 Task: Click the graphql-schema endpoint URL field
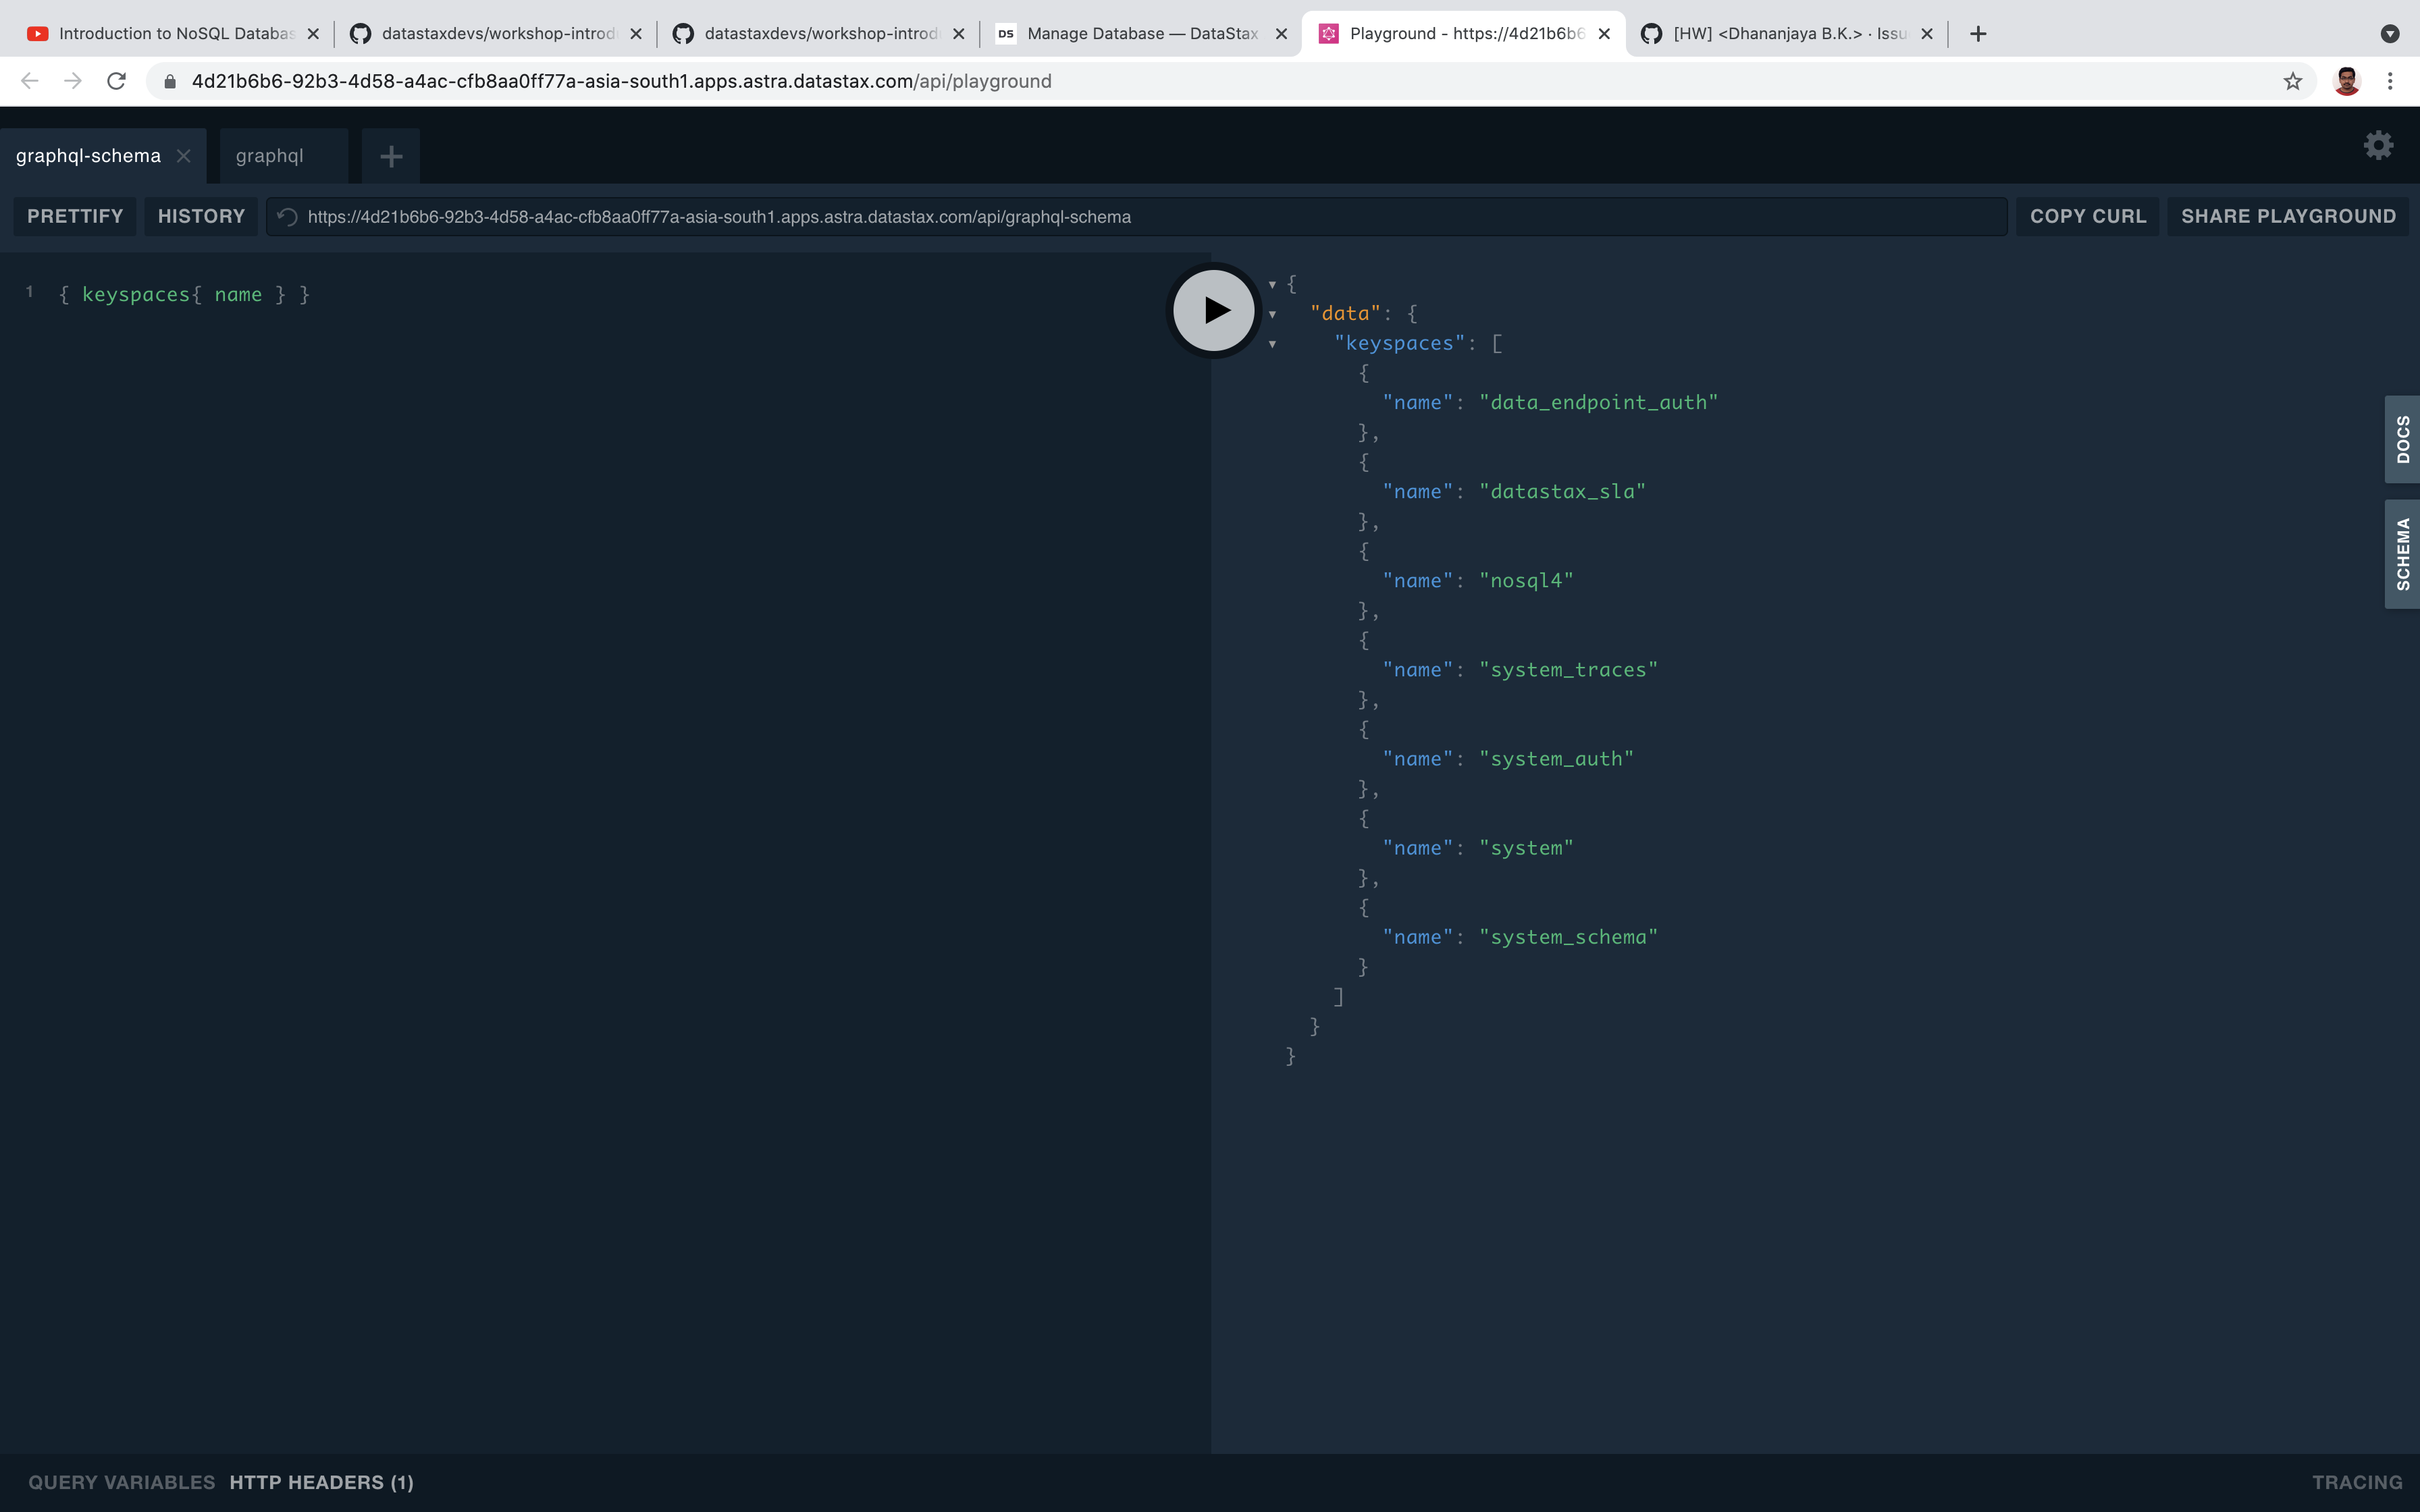pyautogui.click(x=1100, y=216)
